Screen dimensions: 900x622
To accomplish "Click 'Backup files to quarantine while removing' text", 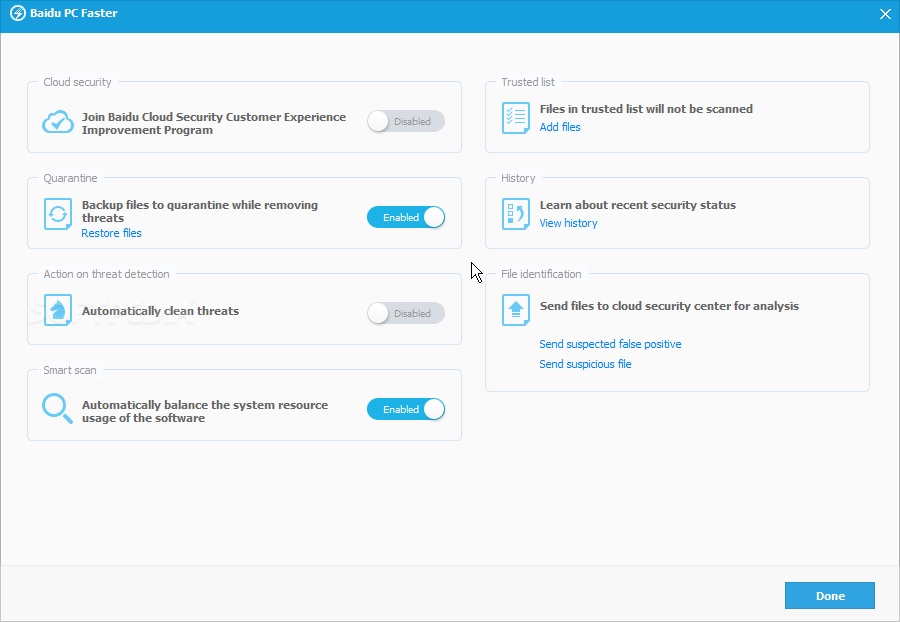I will (199, 205).
